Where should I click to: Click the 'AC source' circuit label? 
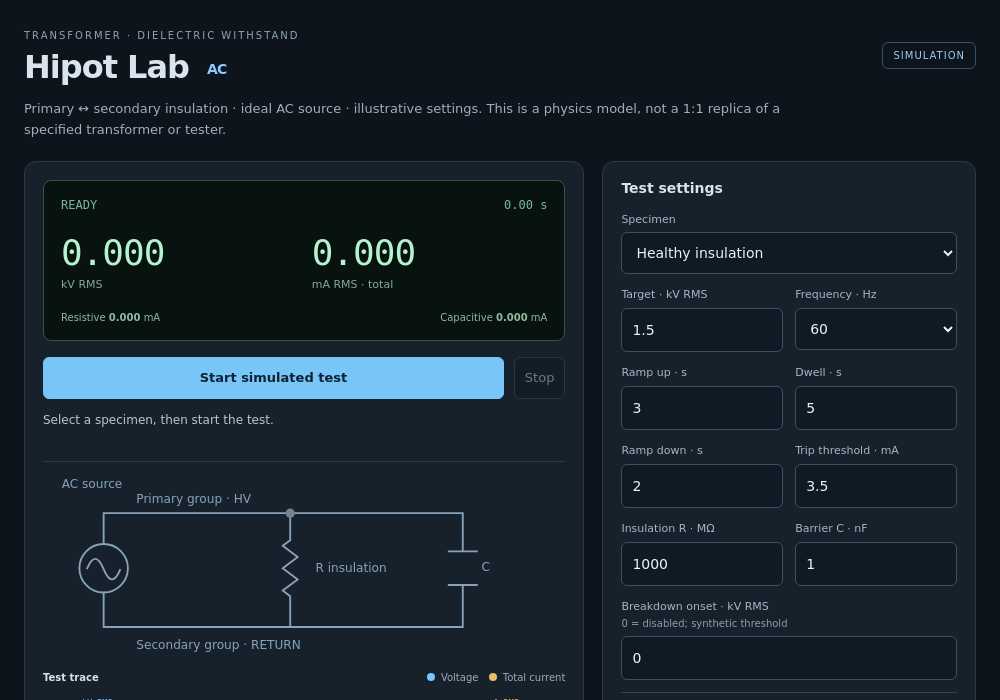(x=92, y=484)
